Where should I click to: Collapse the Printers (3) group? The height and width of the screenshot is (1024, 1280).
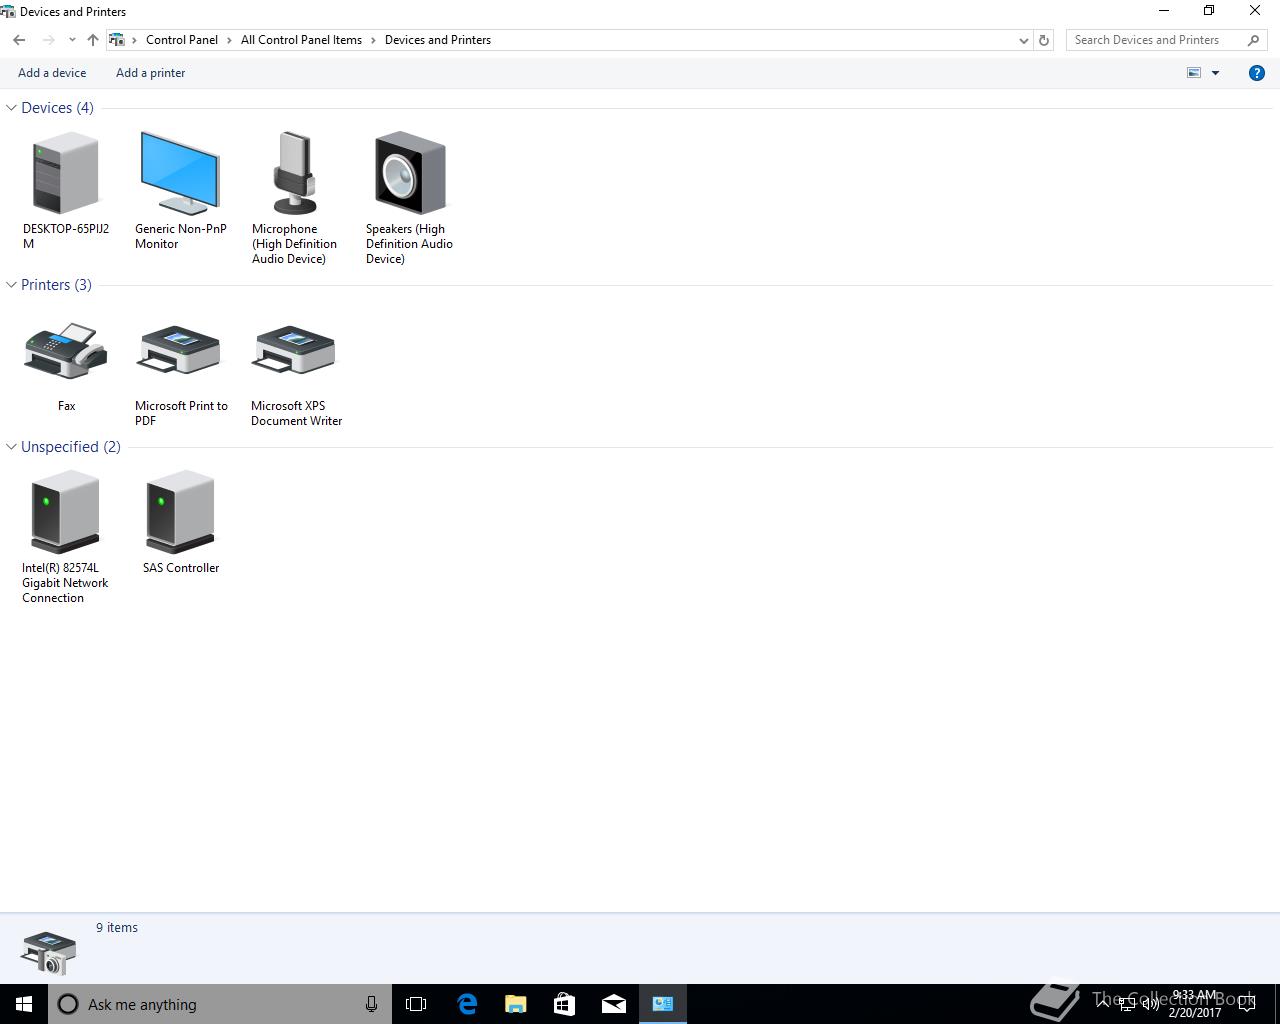(11, 285)
